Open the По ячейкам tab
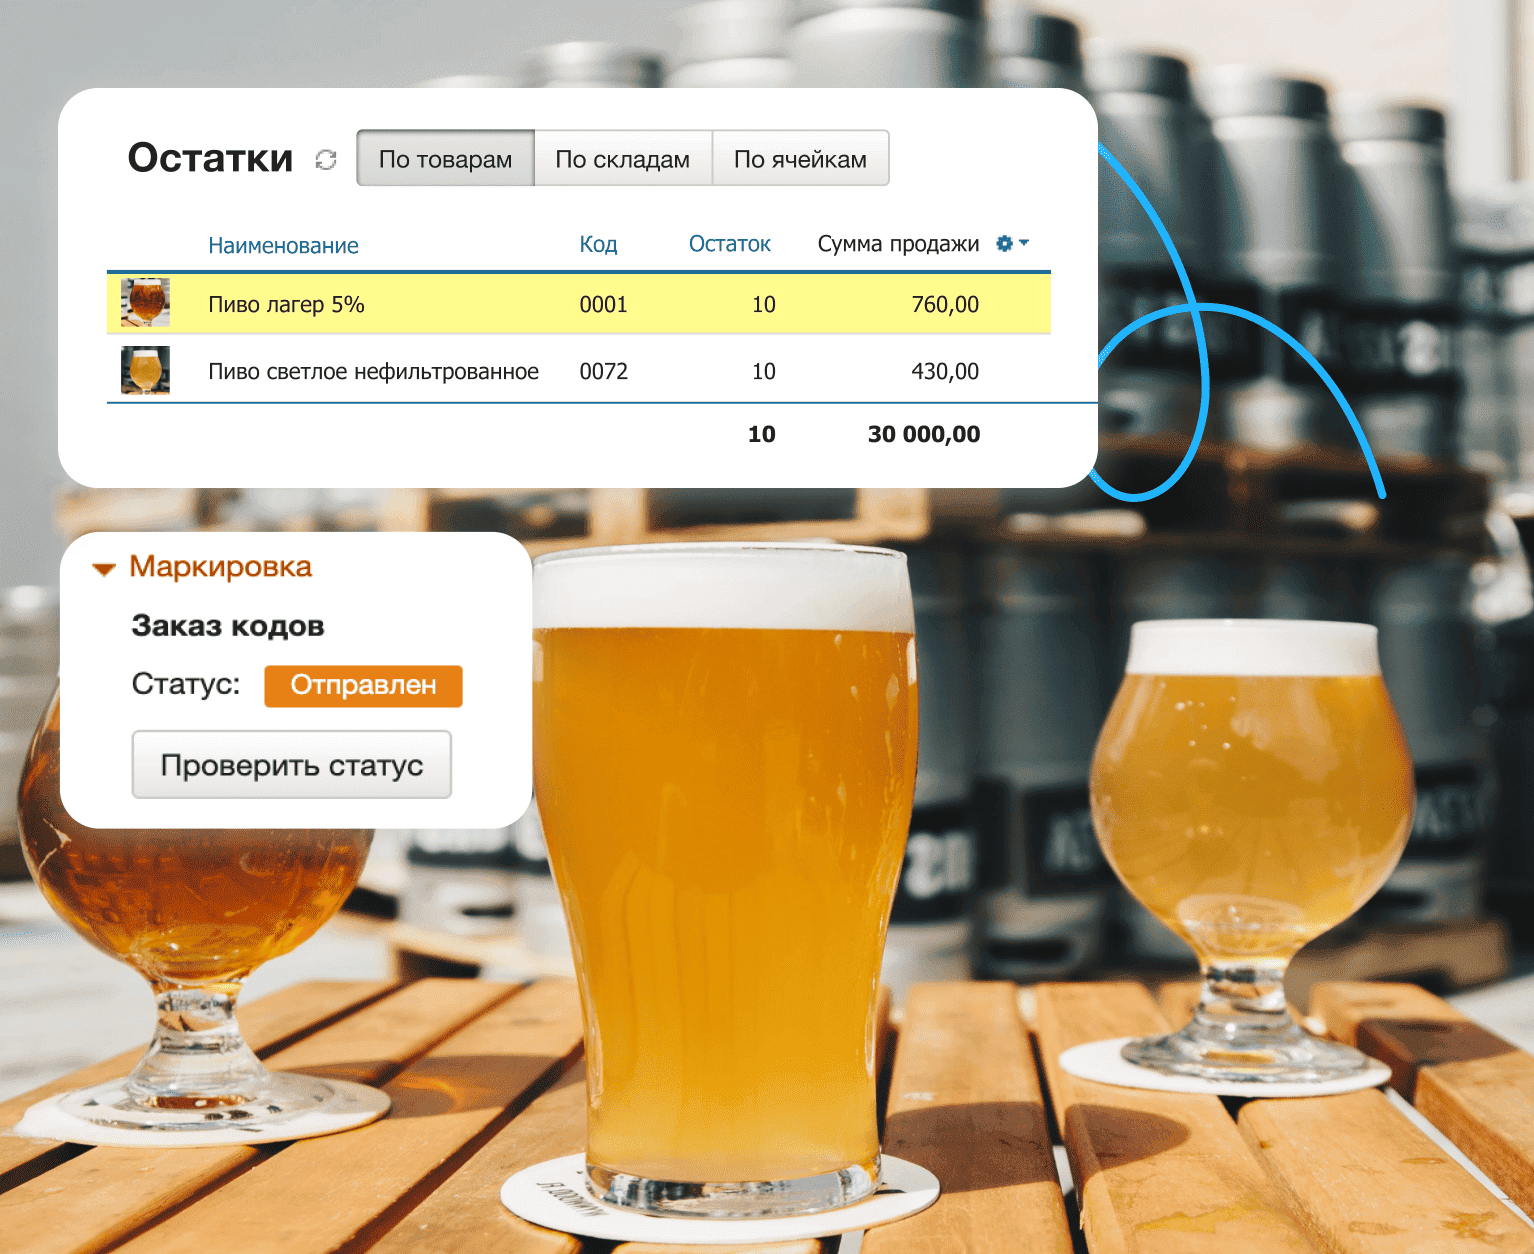Screen dimensions: 1534x1254 click(800, 159)
